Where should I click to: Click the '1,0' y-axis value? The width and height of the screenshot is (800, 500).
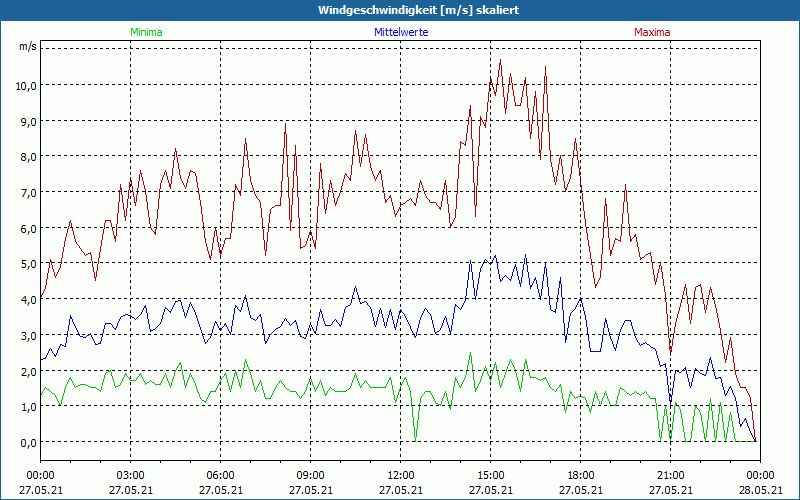coord(29,407)
